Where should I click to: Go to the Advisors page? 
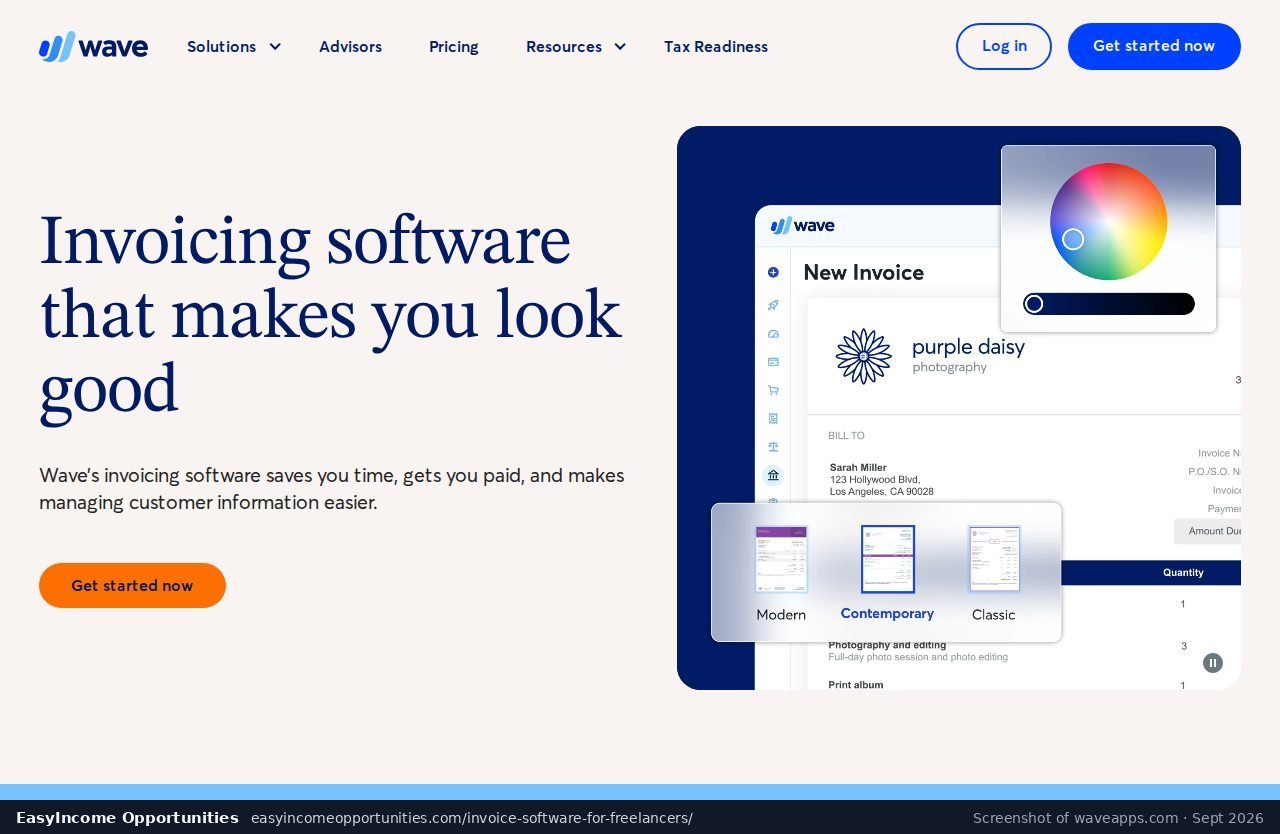tap(350, 46)
